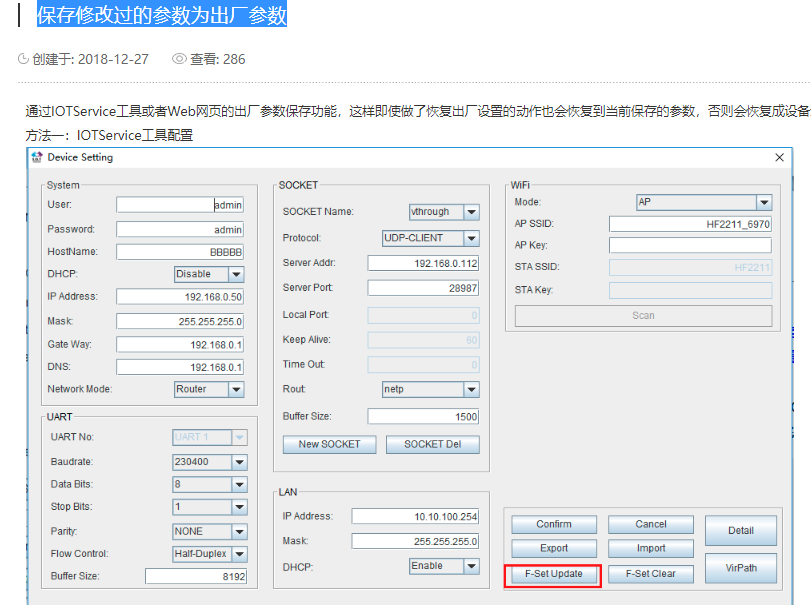
Task: Click the F-Set Update button
Action: tap(553, 574)
